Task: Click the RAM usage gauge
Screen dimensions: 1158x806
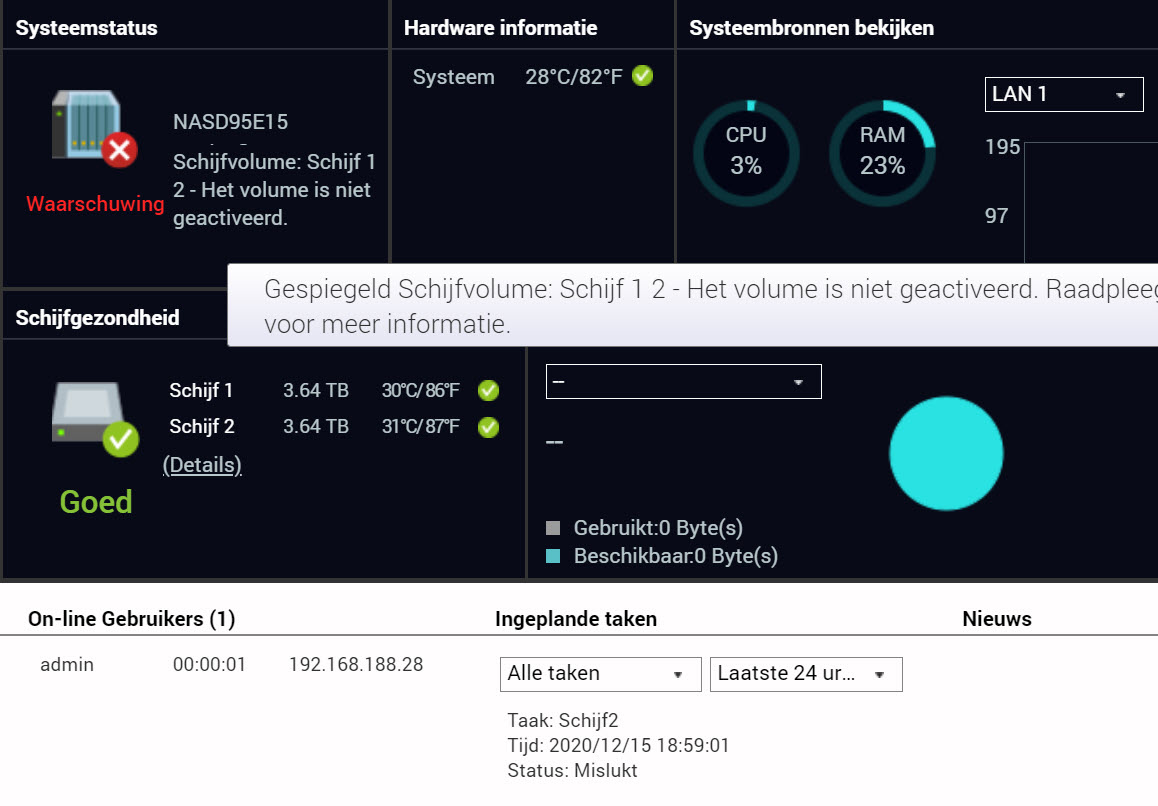Action: point(882,151)
